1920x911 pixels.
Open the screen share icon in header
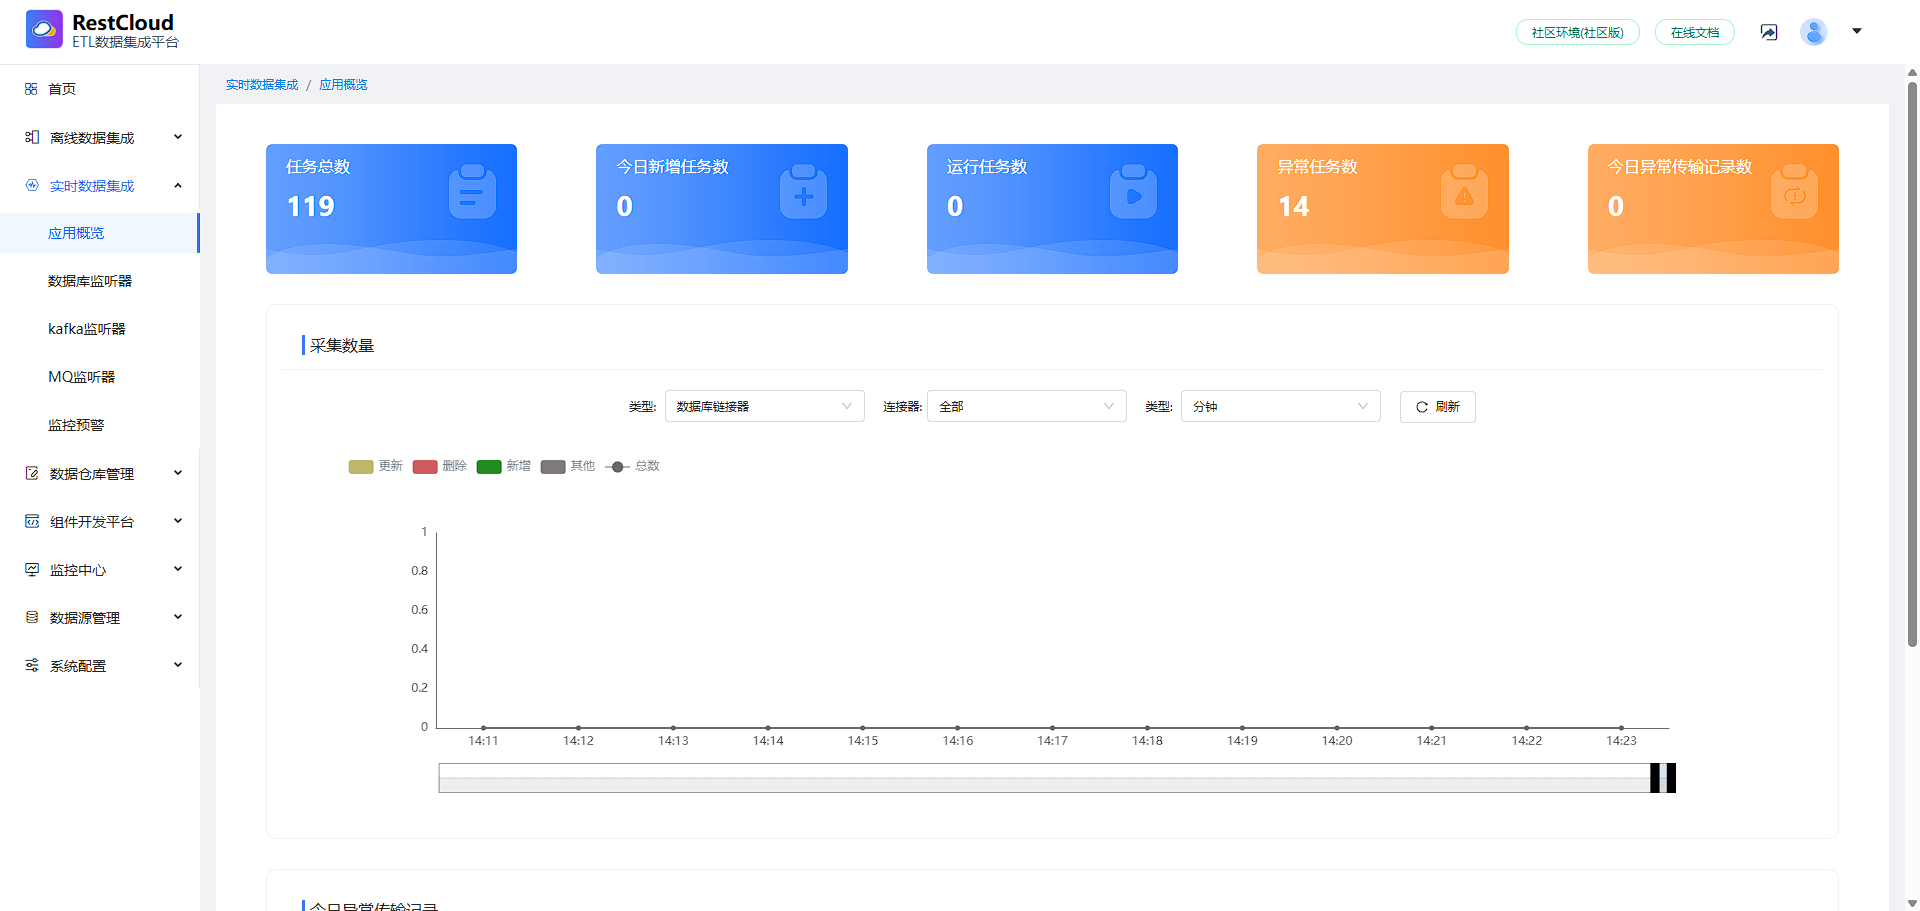point(1769,32)
